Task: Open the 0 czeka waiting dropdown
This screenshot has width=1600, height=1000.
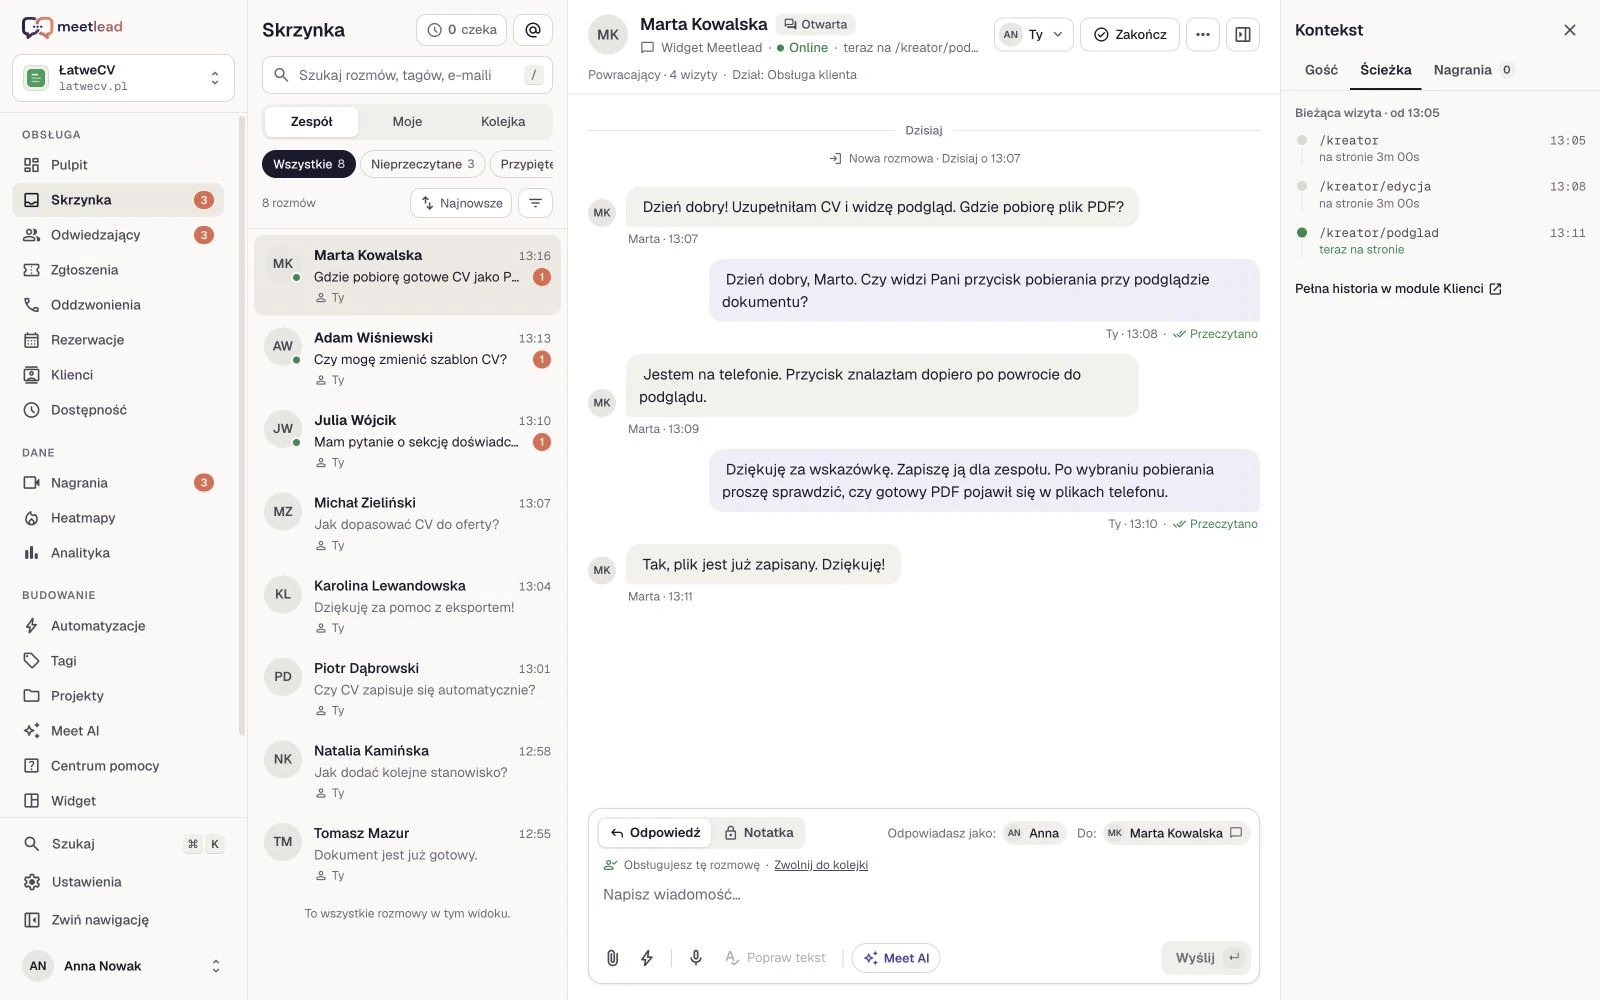Action: click(x=462, y=30)
